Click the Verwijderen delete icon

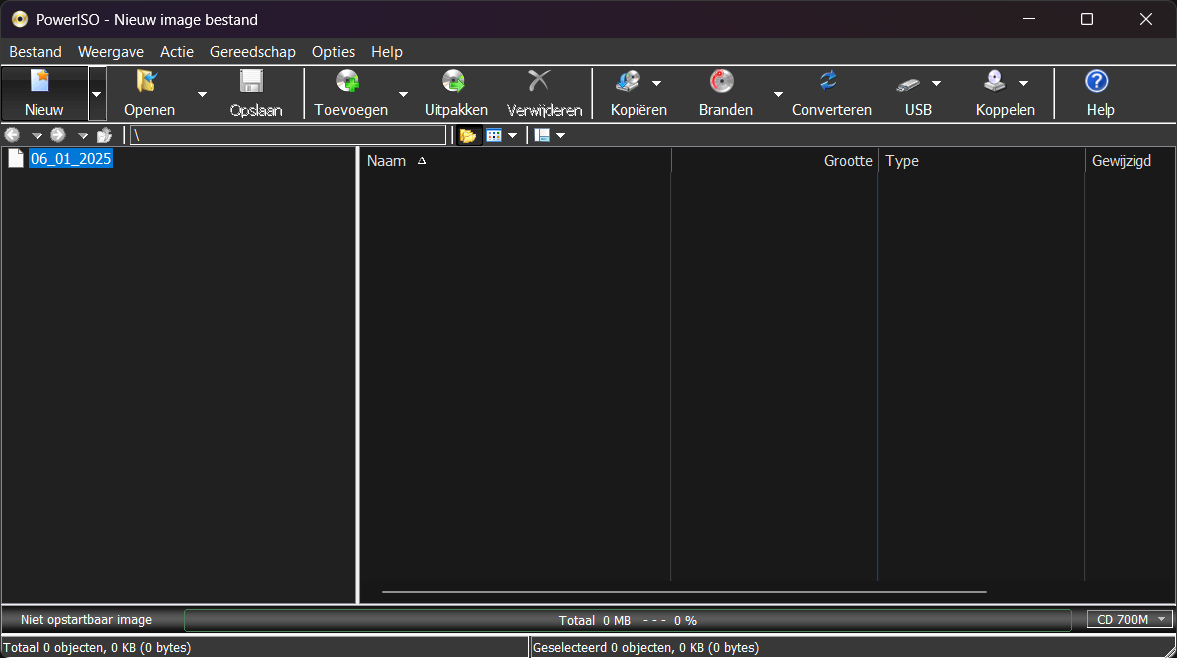(x=539, y=81)
